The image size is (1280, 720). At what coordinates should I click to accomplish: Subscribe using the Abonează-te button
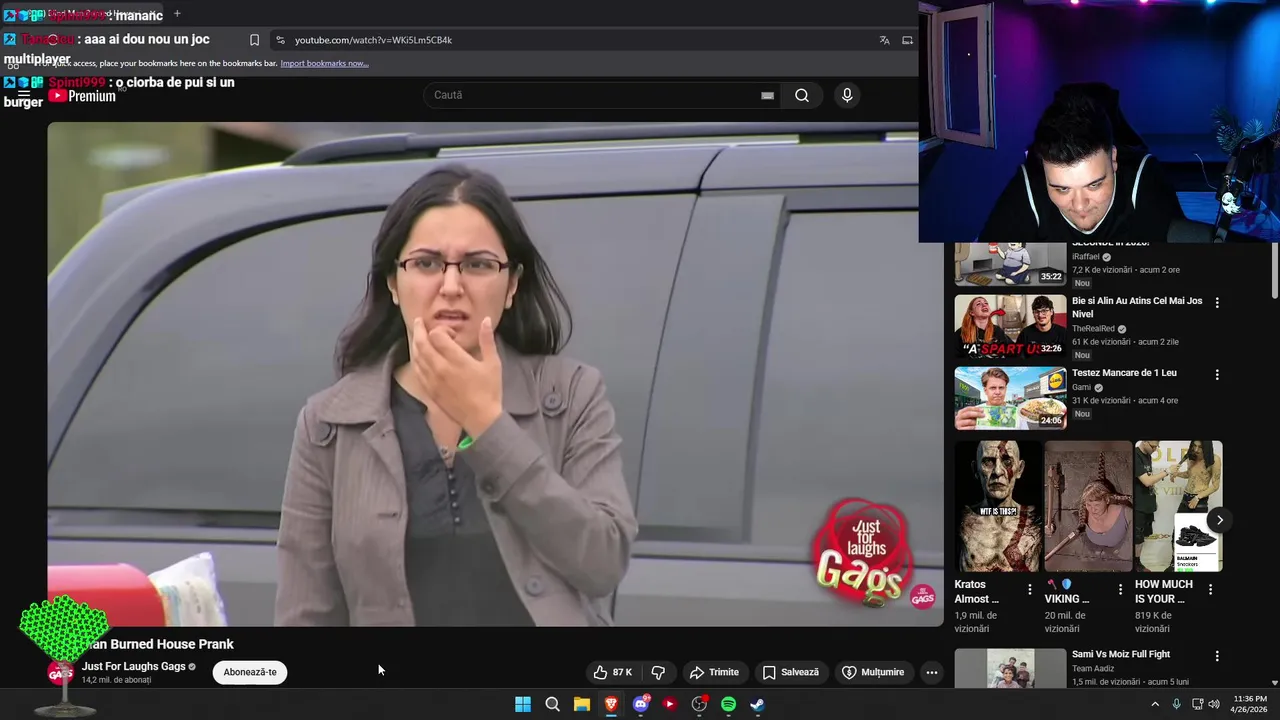pos(250,672)
